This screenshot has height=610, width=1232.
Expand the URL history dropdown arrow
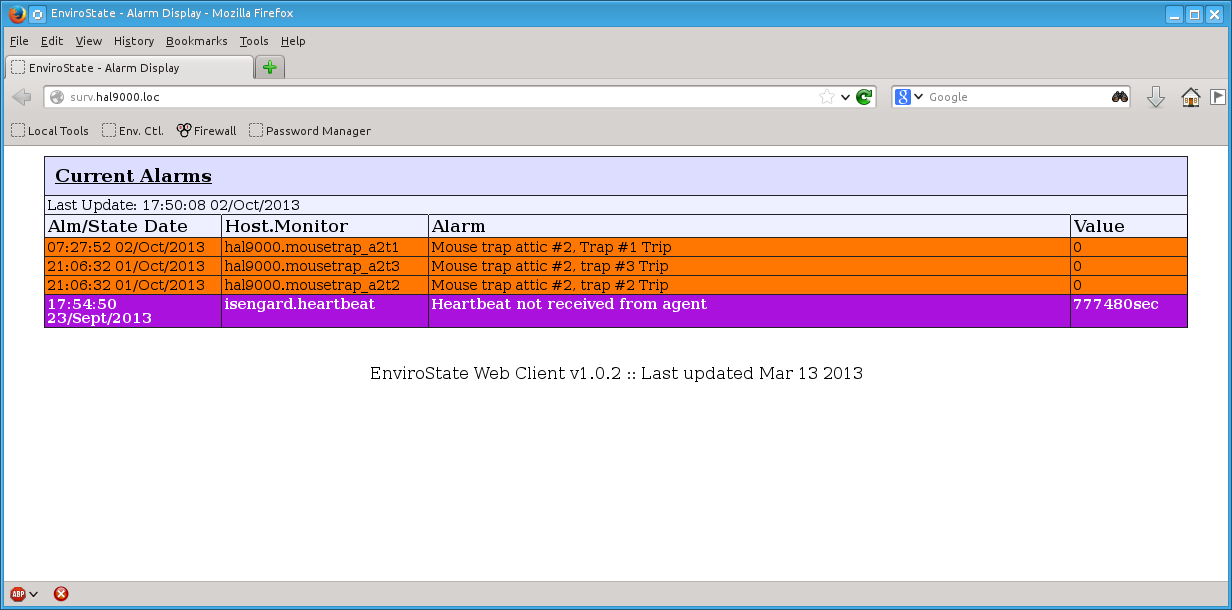(x=845, y=97)
